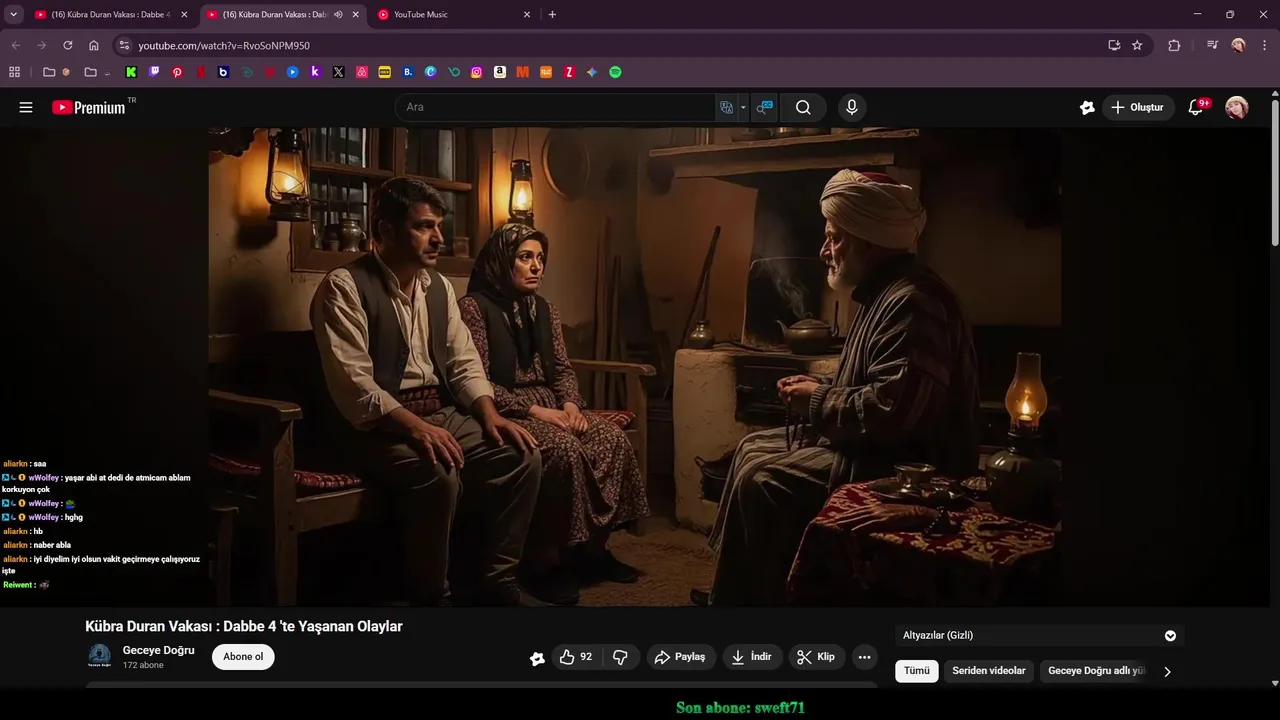Focus the Ara search field
This screenshot has width=1280, height=720.
pyautogui.click(x=555, y=107)
